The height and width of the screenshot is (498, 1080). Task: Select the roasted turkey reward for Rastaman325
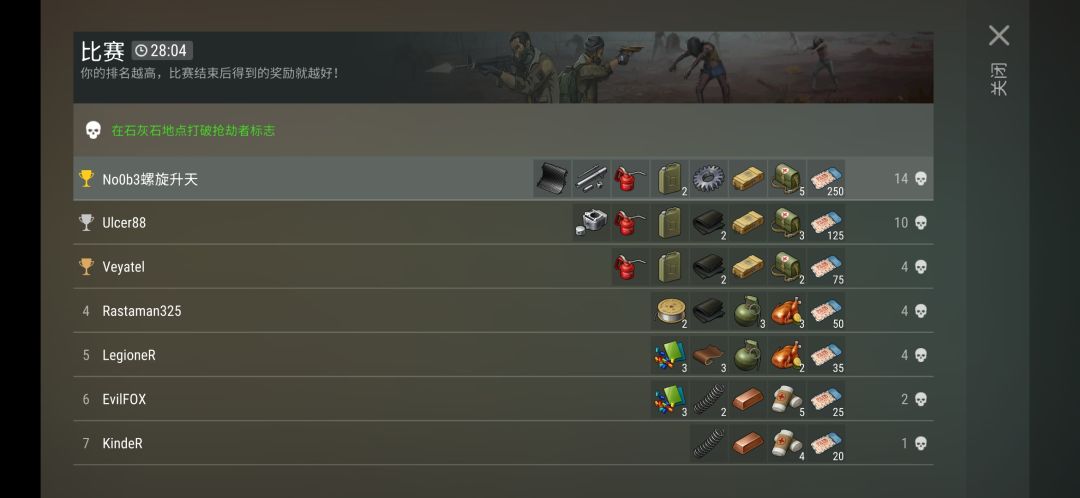787,311
